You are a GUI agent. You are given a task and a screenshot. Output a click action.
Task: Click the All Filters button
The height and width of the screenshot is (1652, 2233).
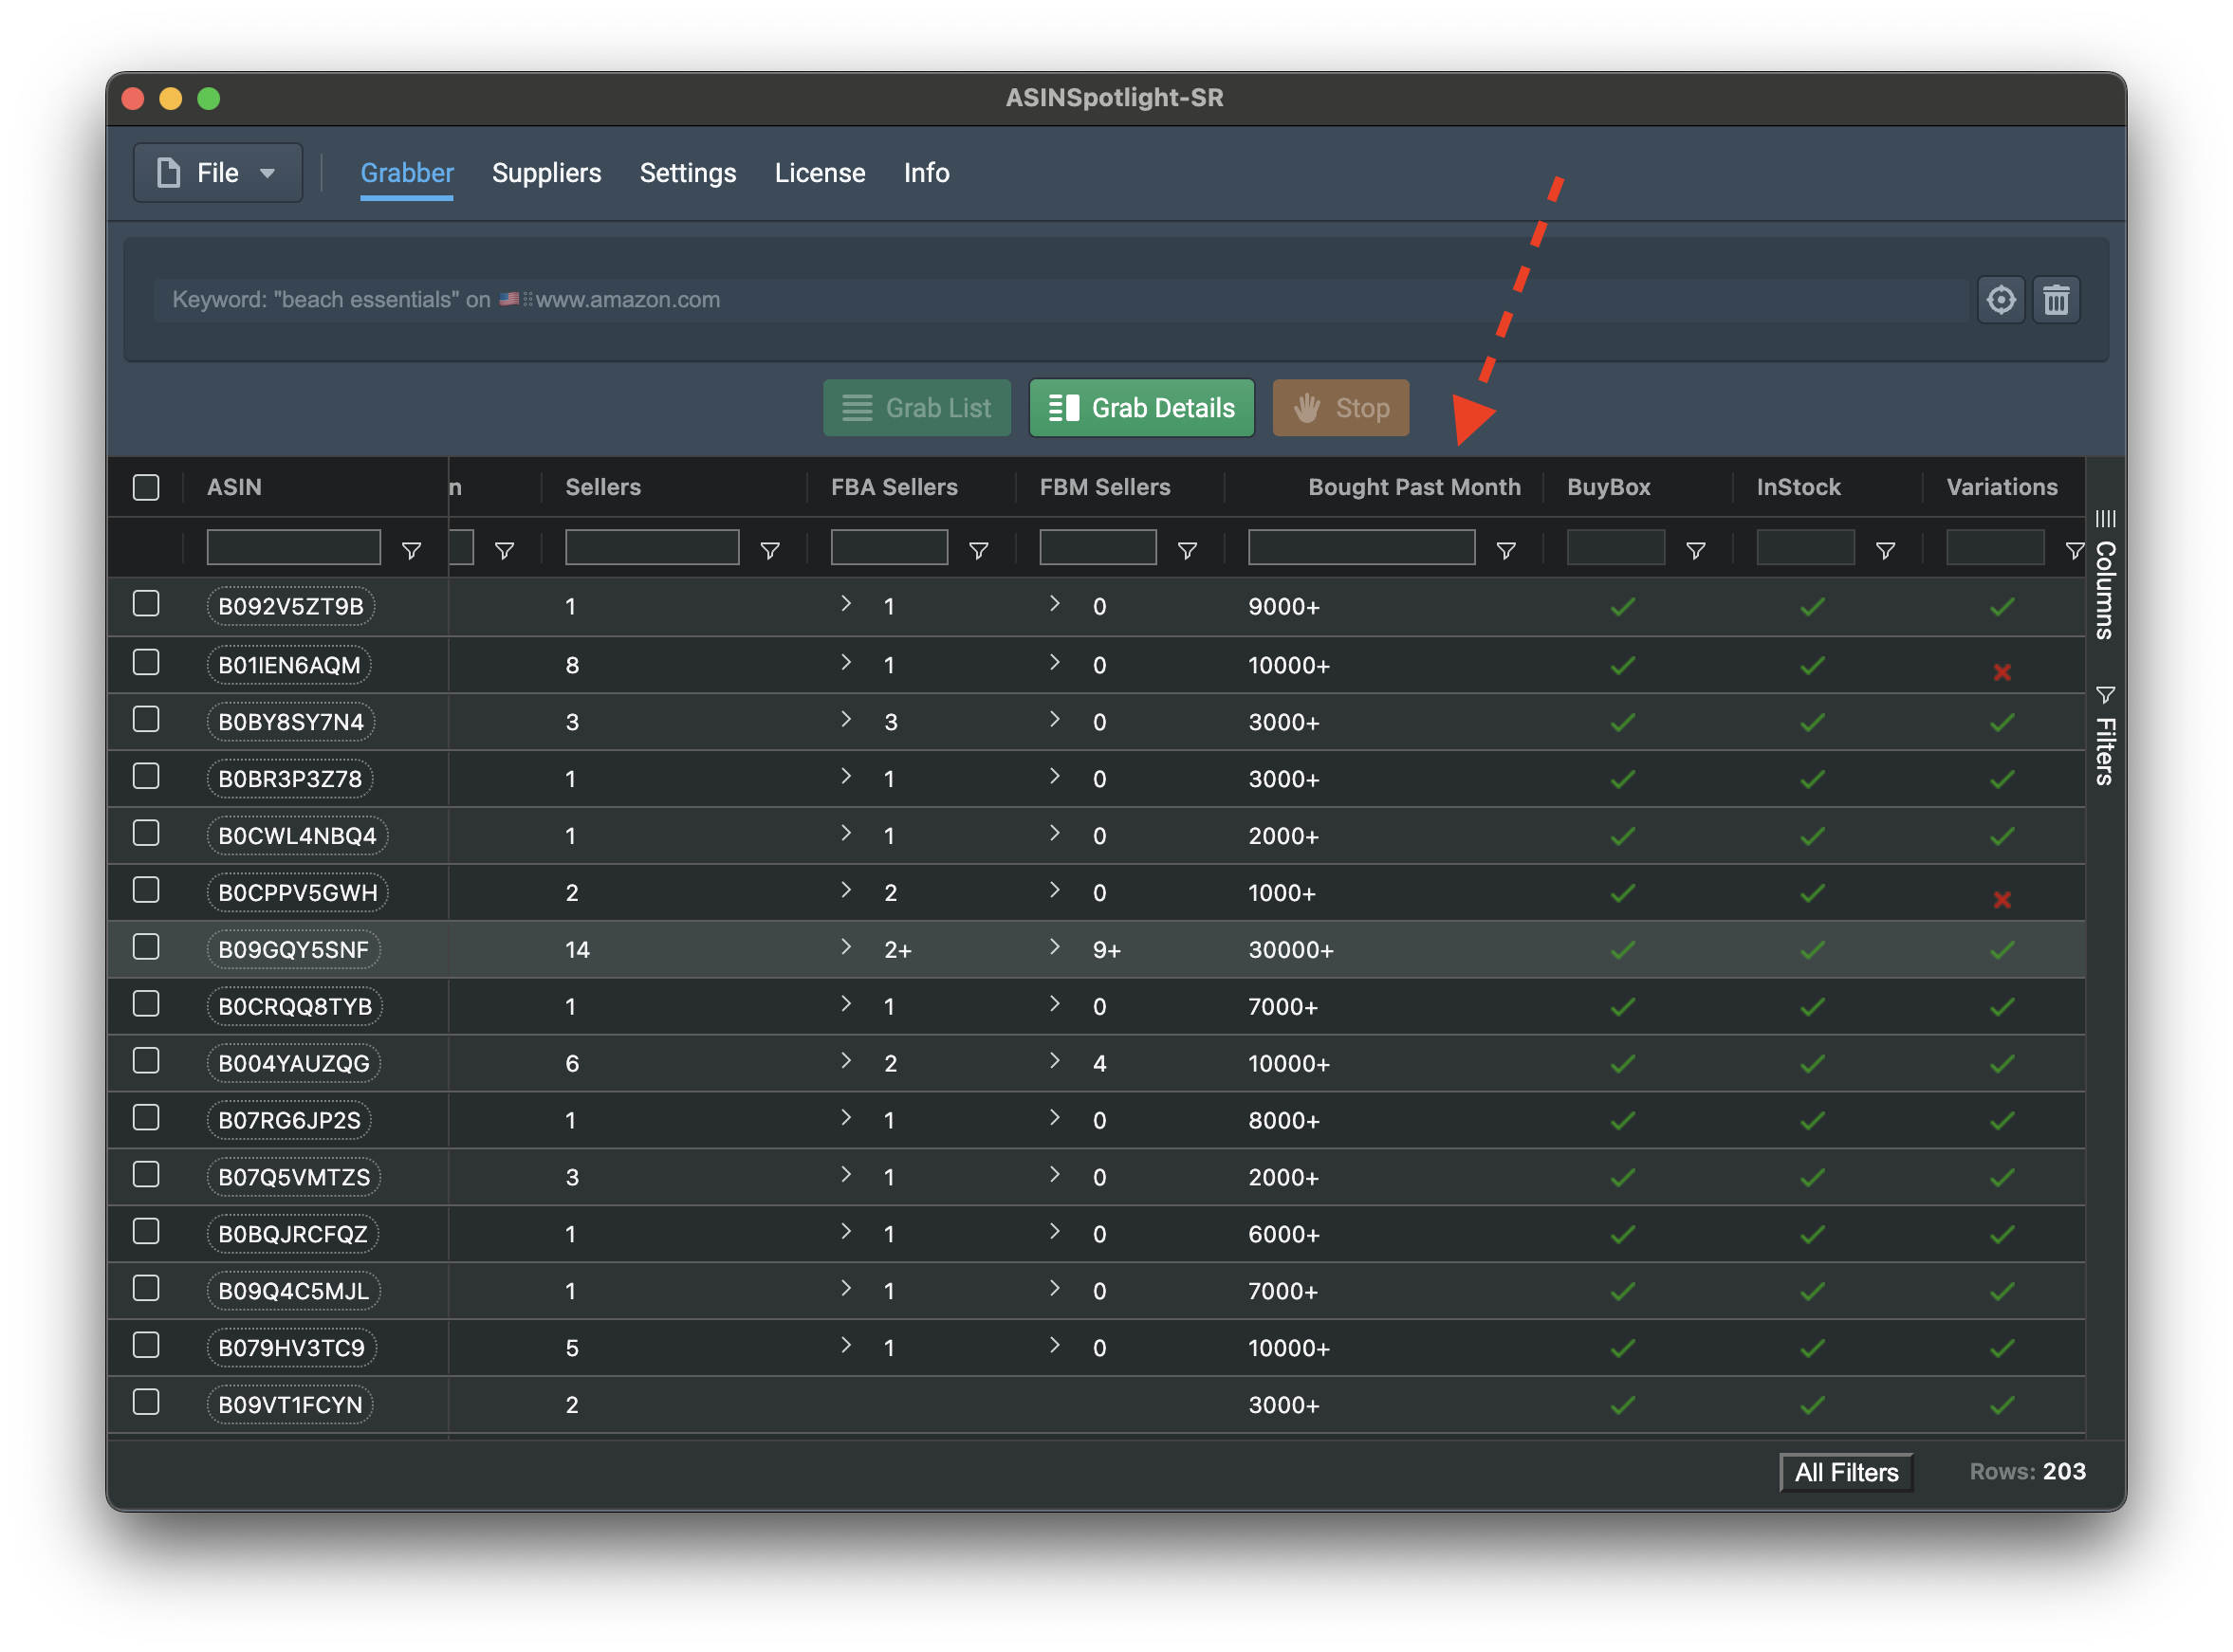coord(1845,1472)
